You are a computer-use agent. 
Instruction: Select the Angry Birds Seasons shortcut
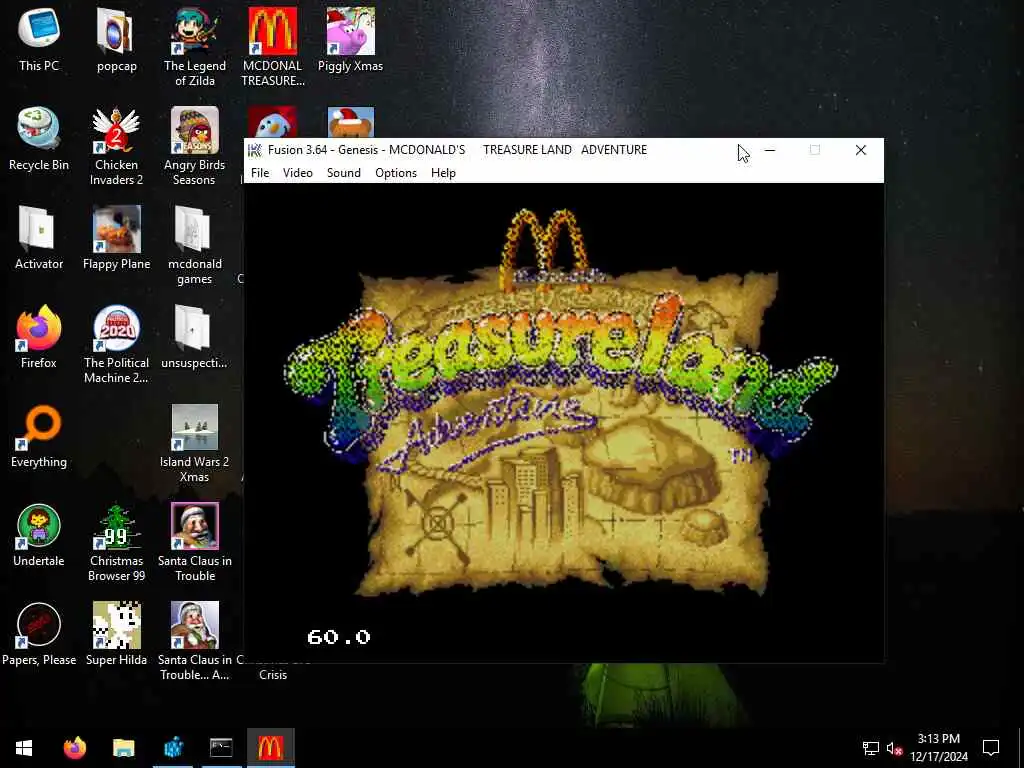[195, 146]
